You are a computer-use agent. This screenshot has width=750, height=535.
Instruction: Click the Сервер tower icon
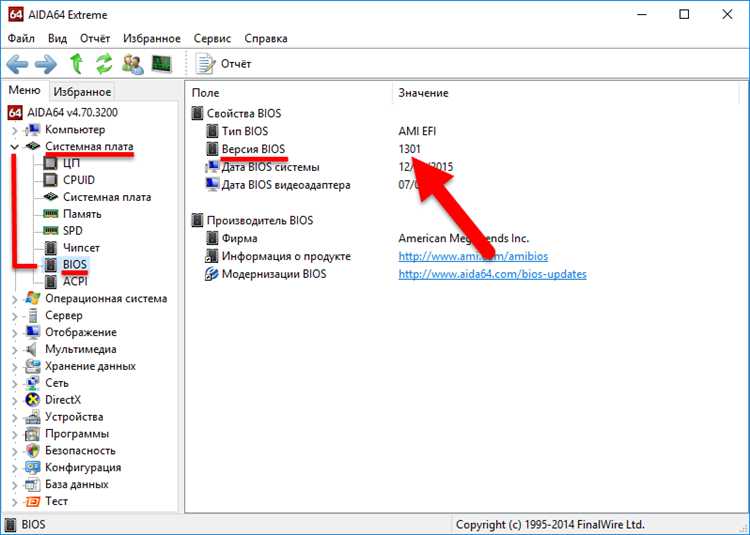click(x=33, y=316)
